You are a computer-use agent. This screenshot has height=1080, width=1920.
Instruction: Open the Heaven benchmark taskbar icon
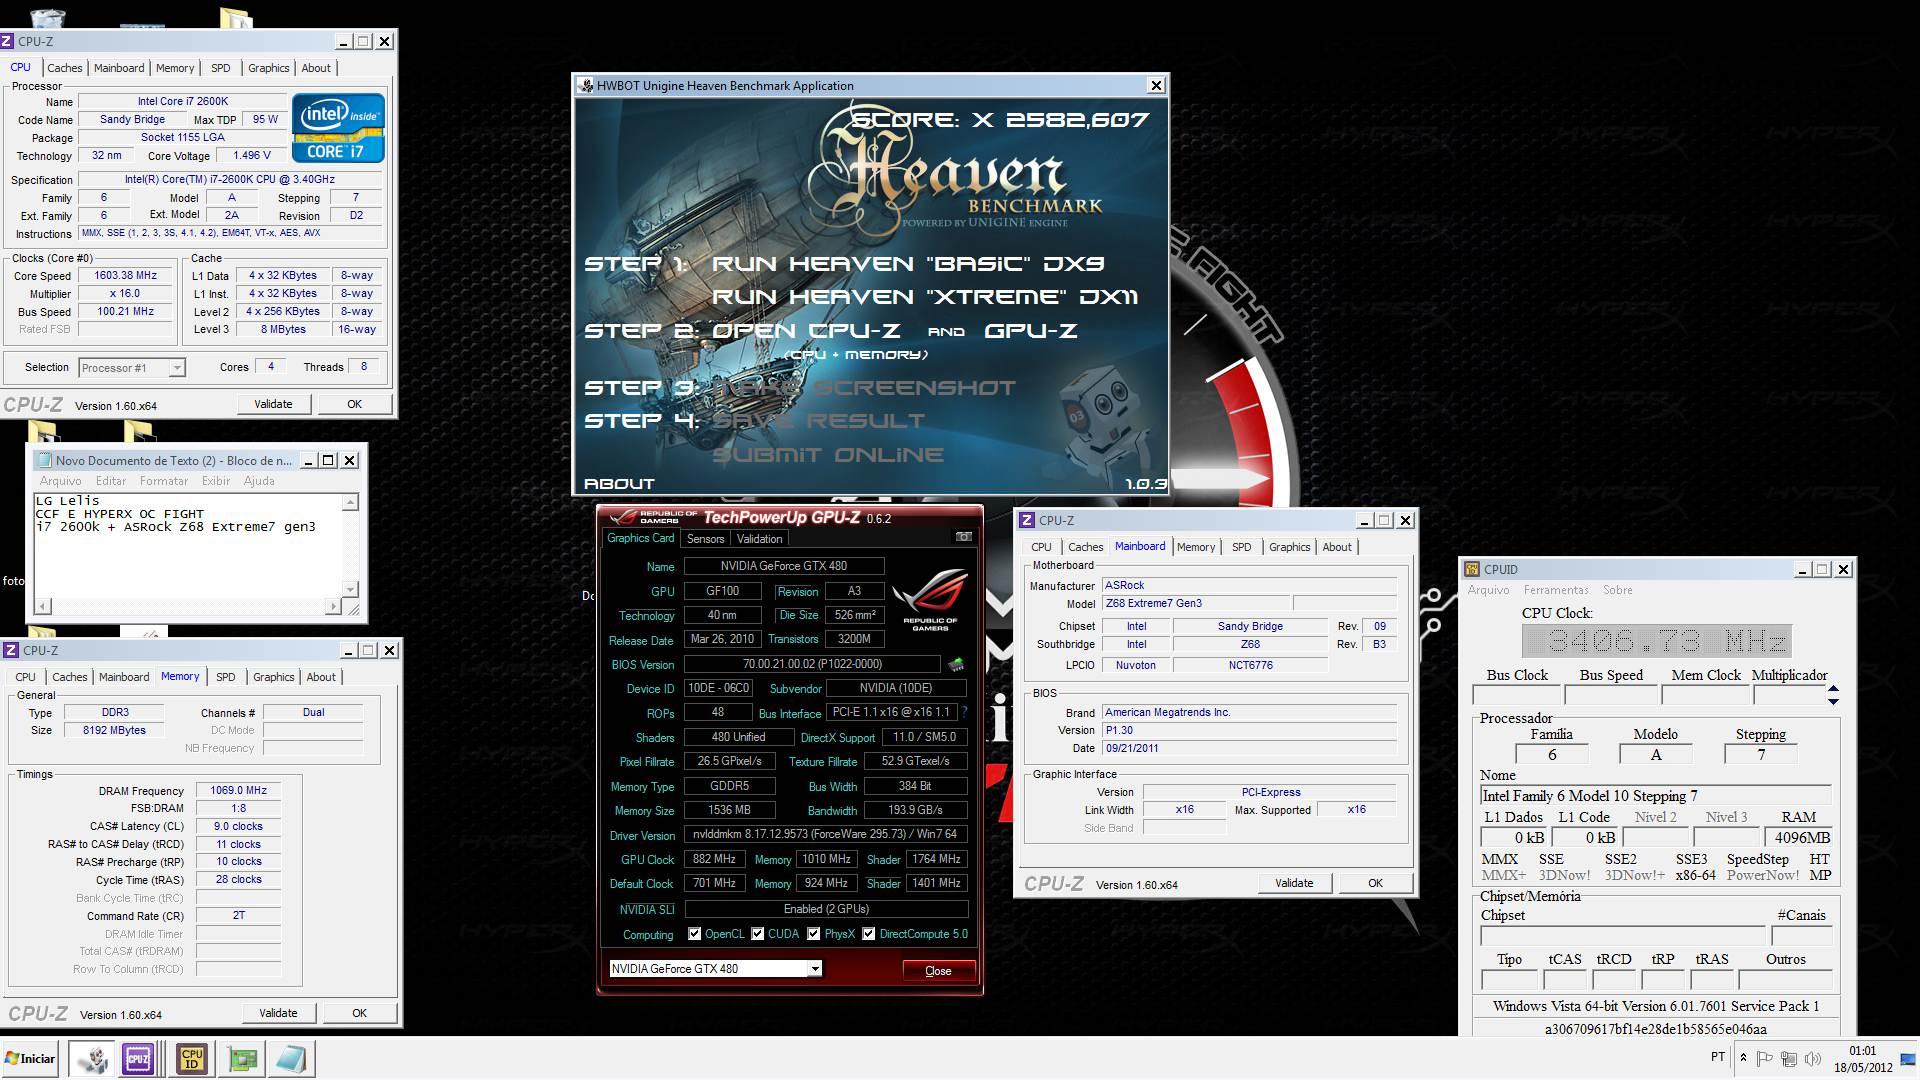[93, 1059]
